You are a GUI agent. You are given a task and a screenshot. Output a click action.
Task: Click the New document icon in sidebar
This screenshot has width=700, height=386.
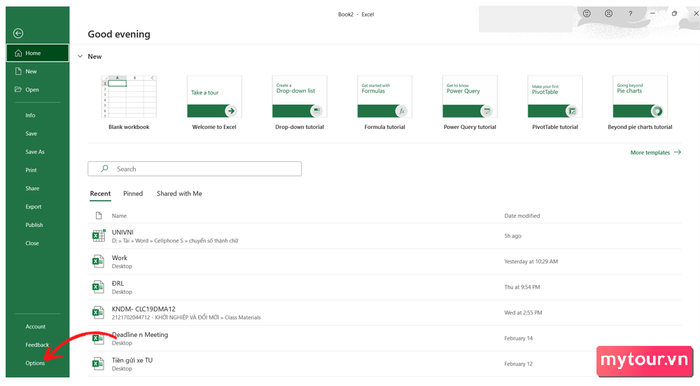pos(18,71)
